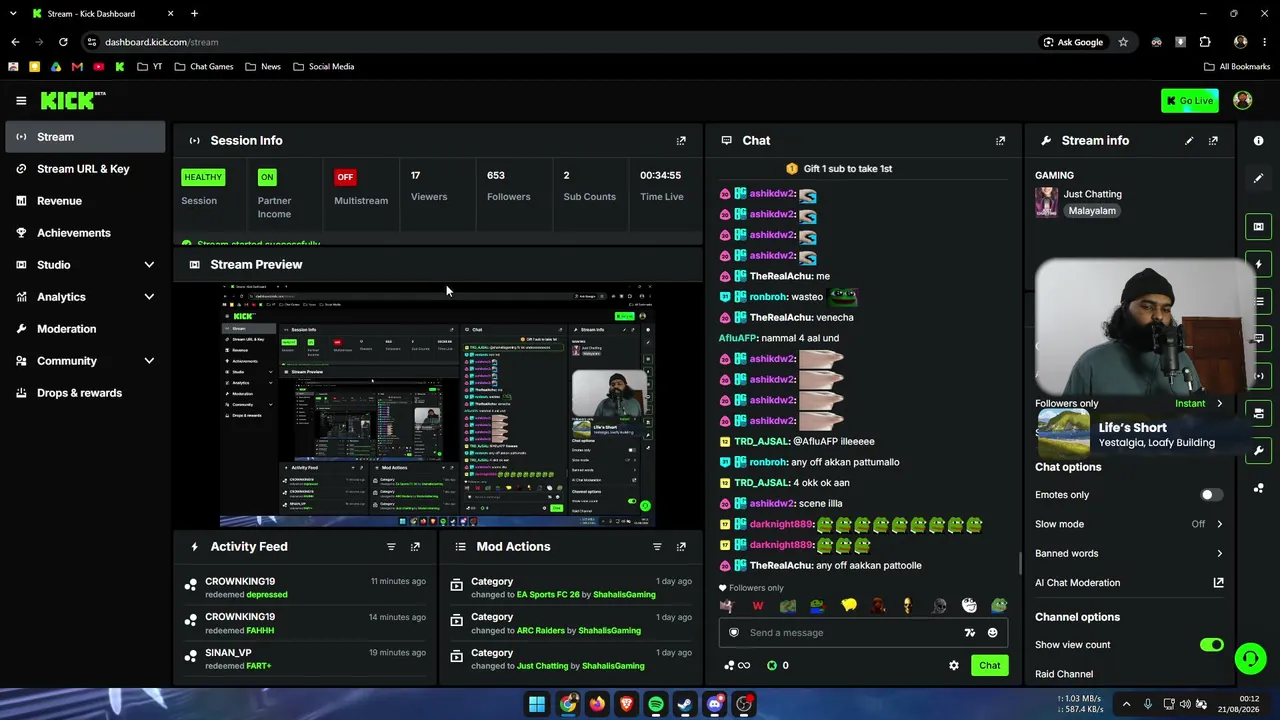Open Stream URL & Key page
The image size is (1280, 720).
tap(86, 169)
